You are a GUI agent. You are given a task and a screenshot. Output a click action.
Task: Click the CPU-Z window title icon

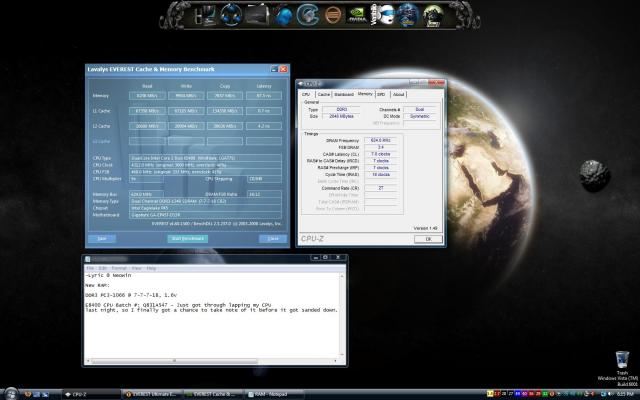[x=301, y=84]
